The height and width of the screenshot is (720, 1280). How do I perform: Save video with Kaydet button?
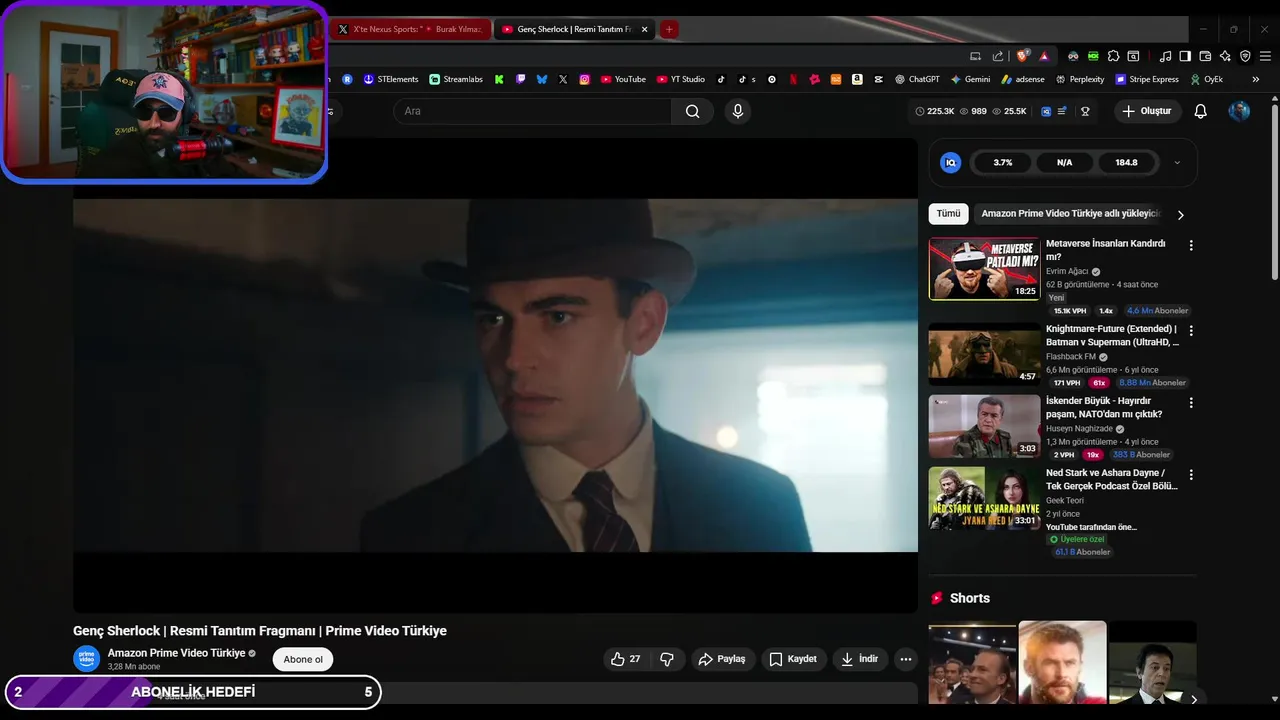coord(793,659)
